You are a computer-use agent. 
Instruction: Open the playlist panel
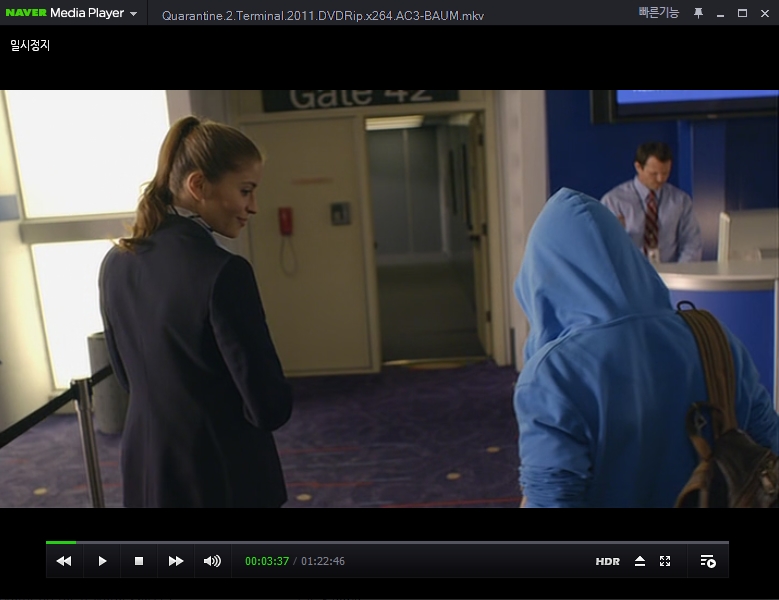708,561
